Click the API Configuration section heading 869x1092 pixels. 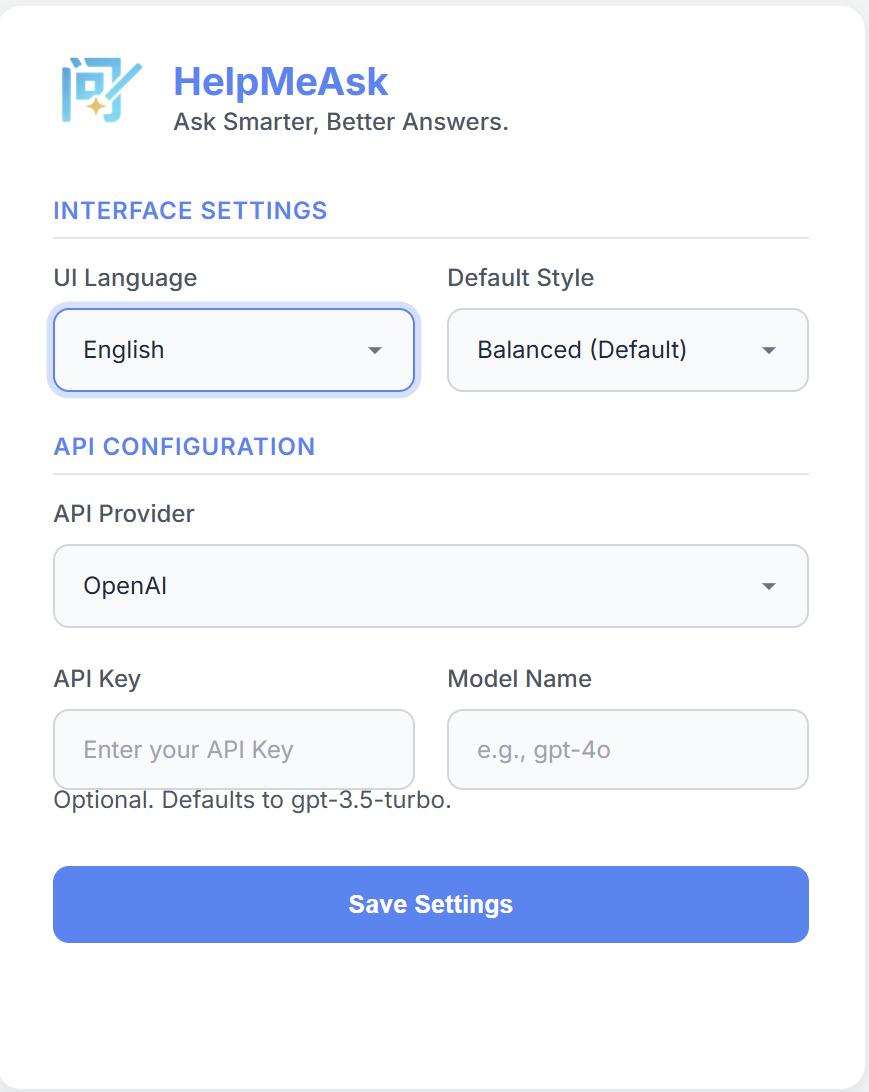(185, 446)
